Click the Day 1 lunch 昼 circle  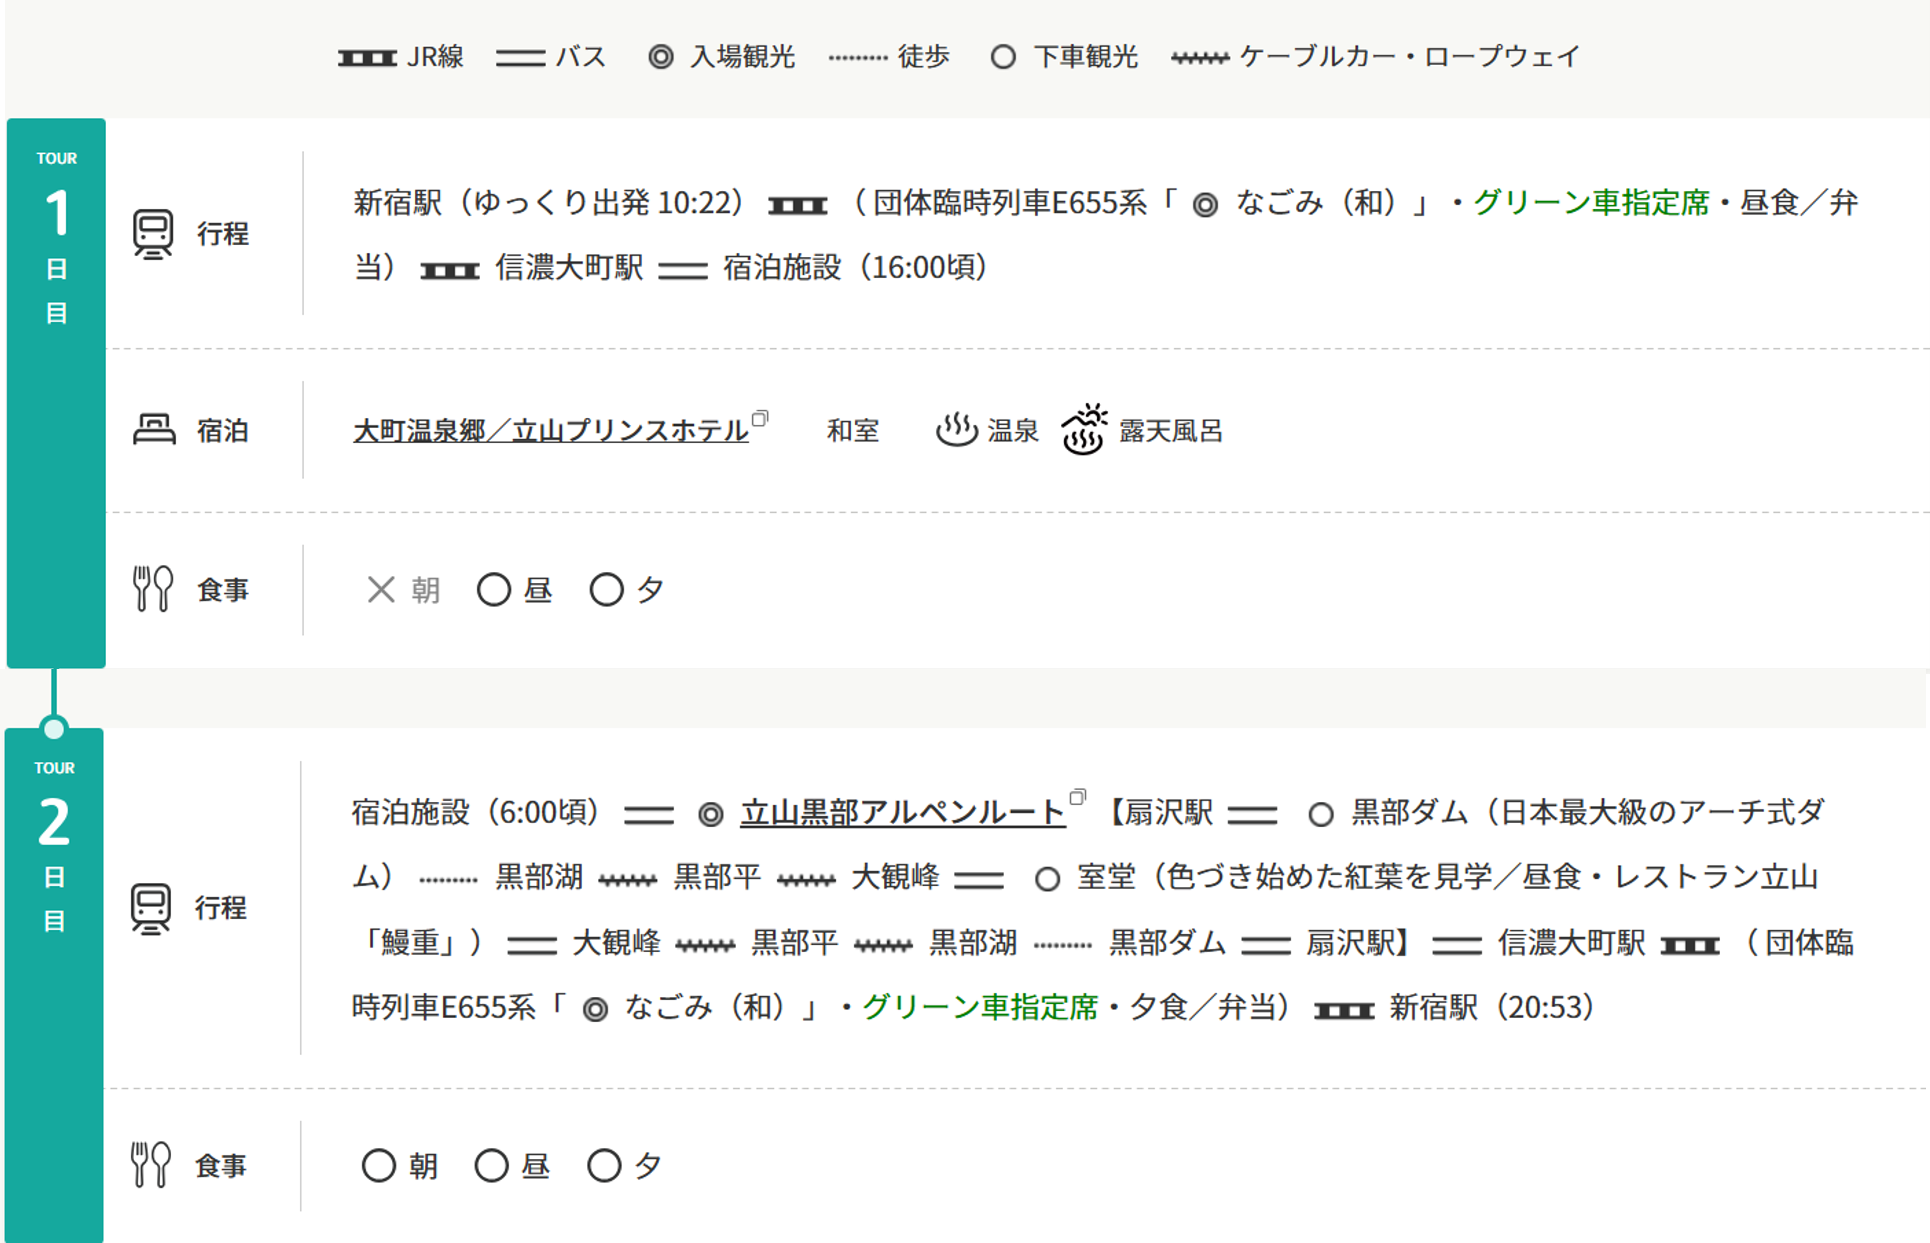(493, 589)
